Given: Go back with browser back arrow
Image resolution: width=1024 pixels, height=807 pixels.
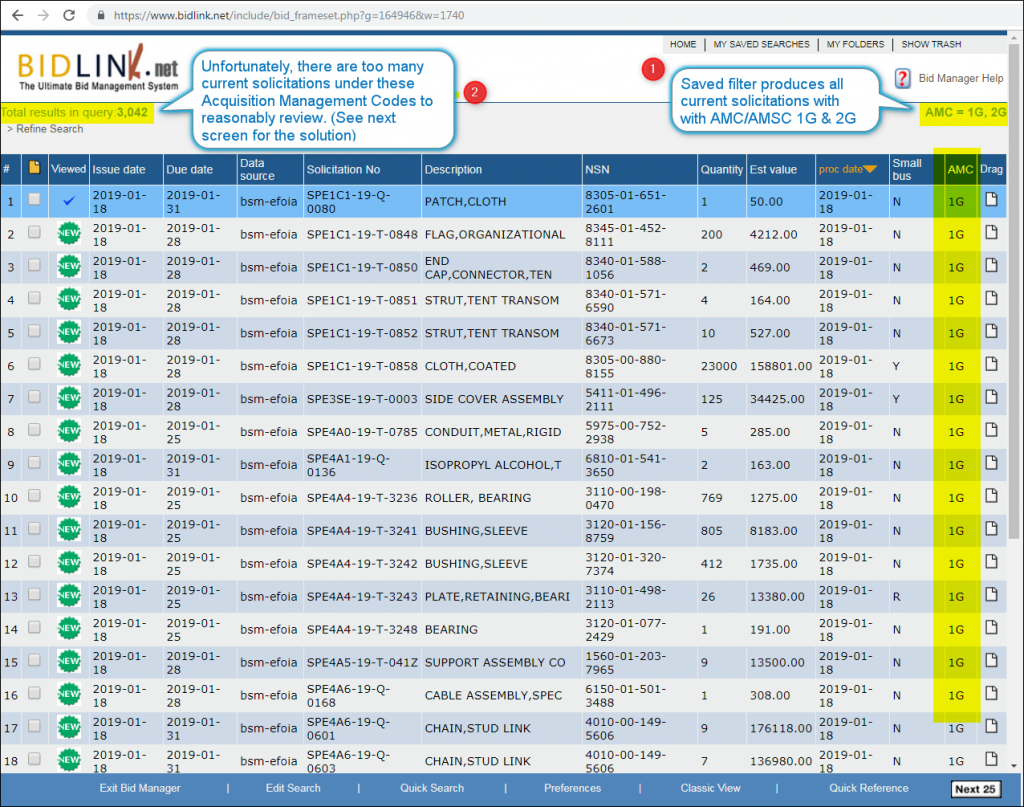Looking at the screenshot, I should 18,15.
